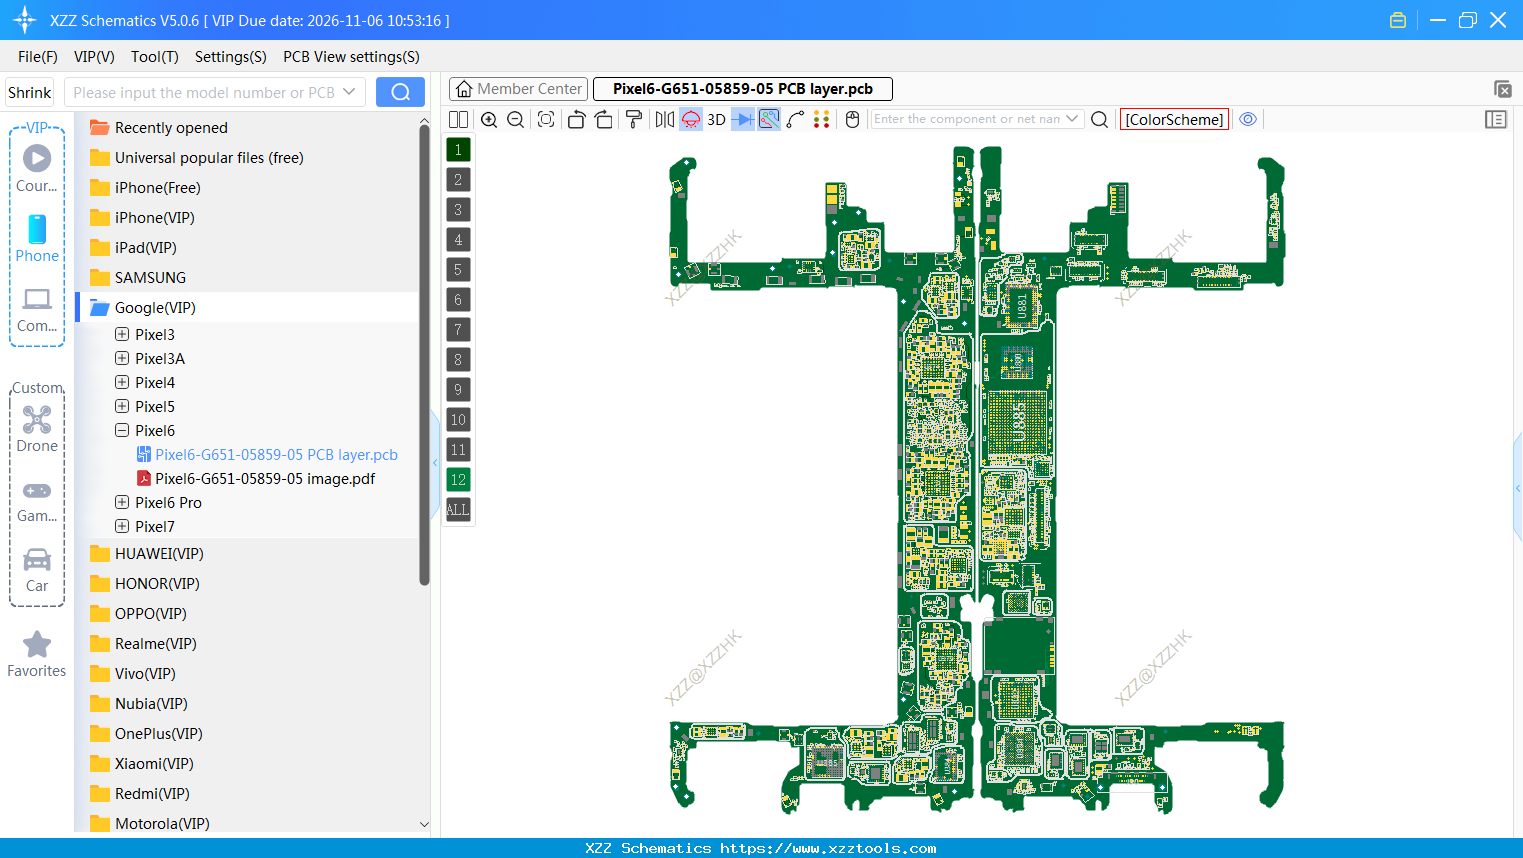This screenshot has height=858, width=1523.
Task: Open the [ColorScheme] settings
Action: 1174,119
